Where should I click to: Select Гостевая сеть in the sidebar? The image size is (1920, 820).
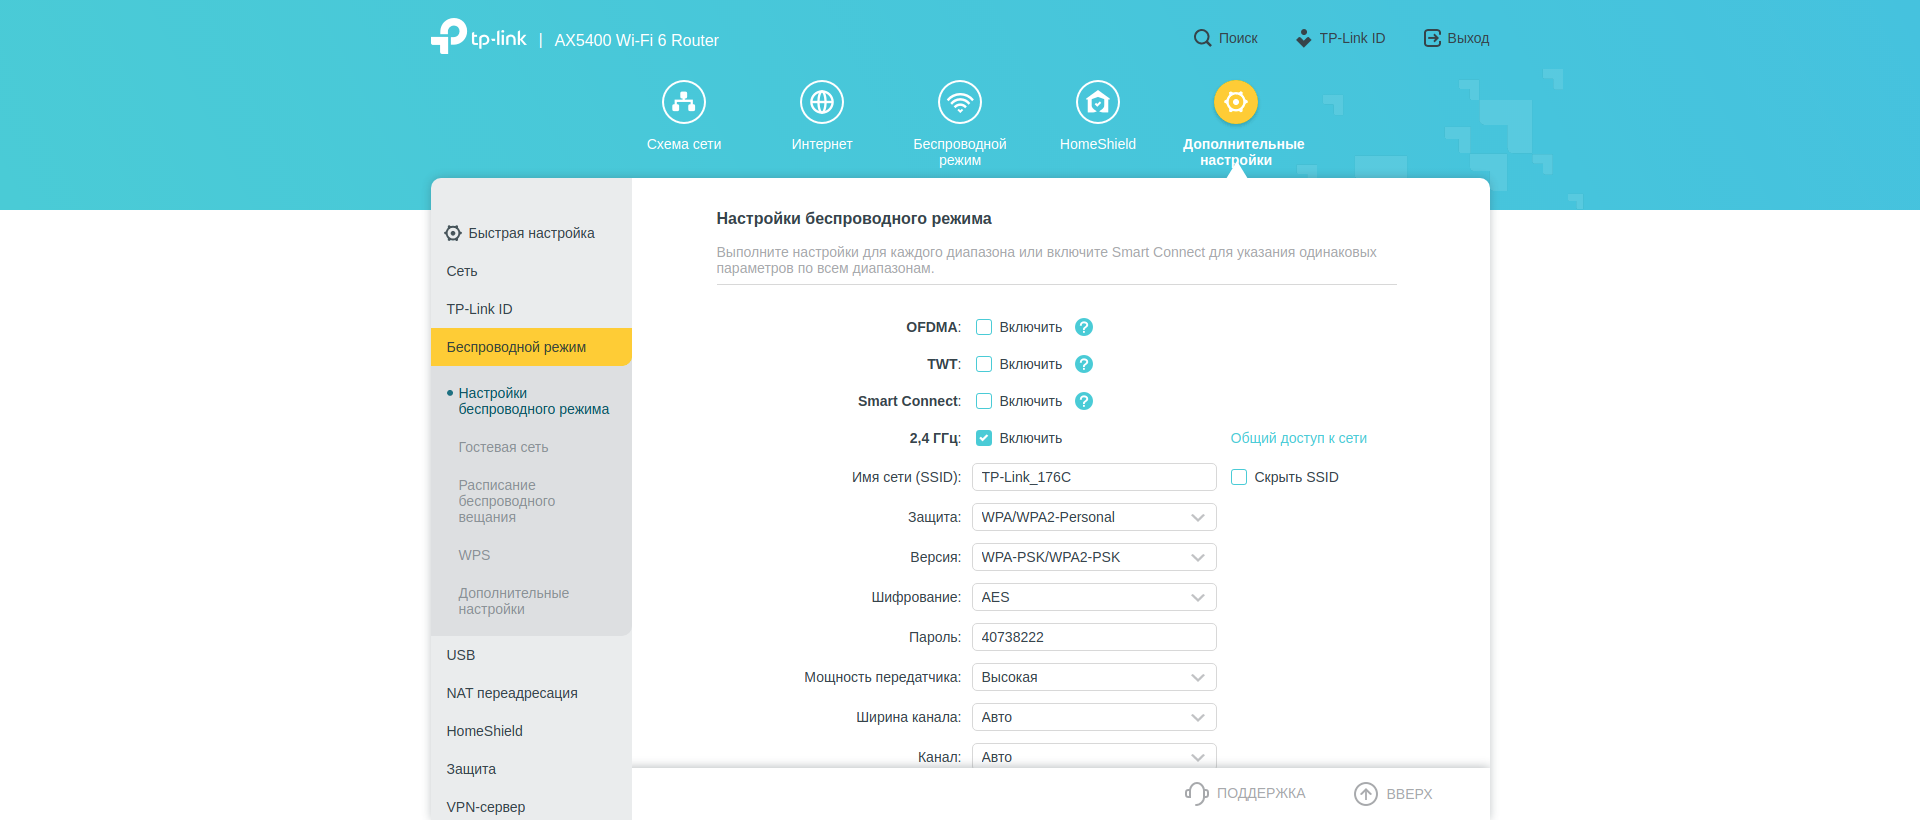(503, 447)
